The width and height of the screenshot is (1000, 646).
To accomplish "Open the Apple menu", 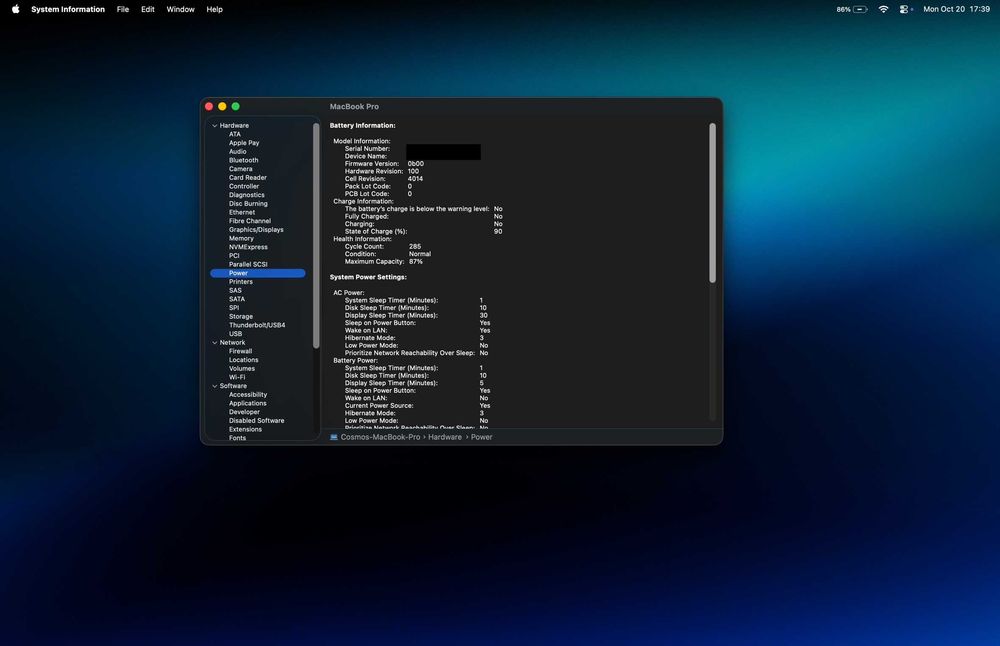I will point(15,9).
